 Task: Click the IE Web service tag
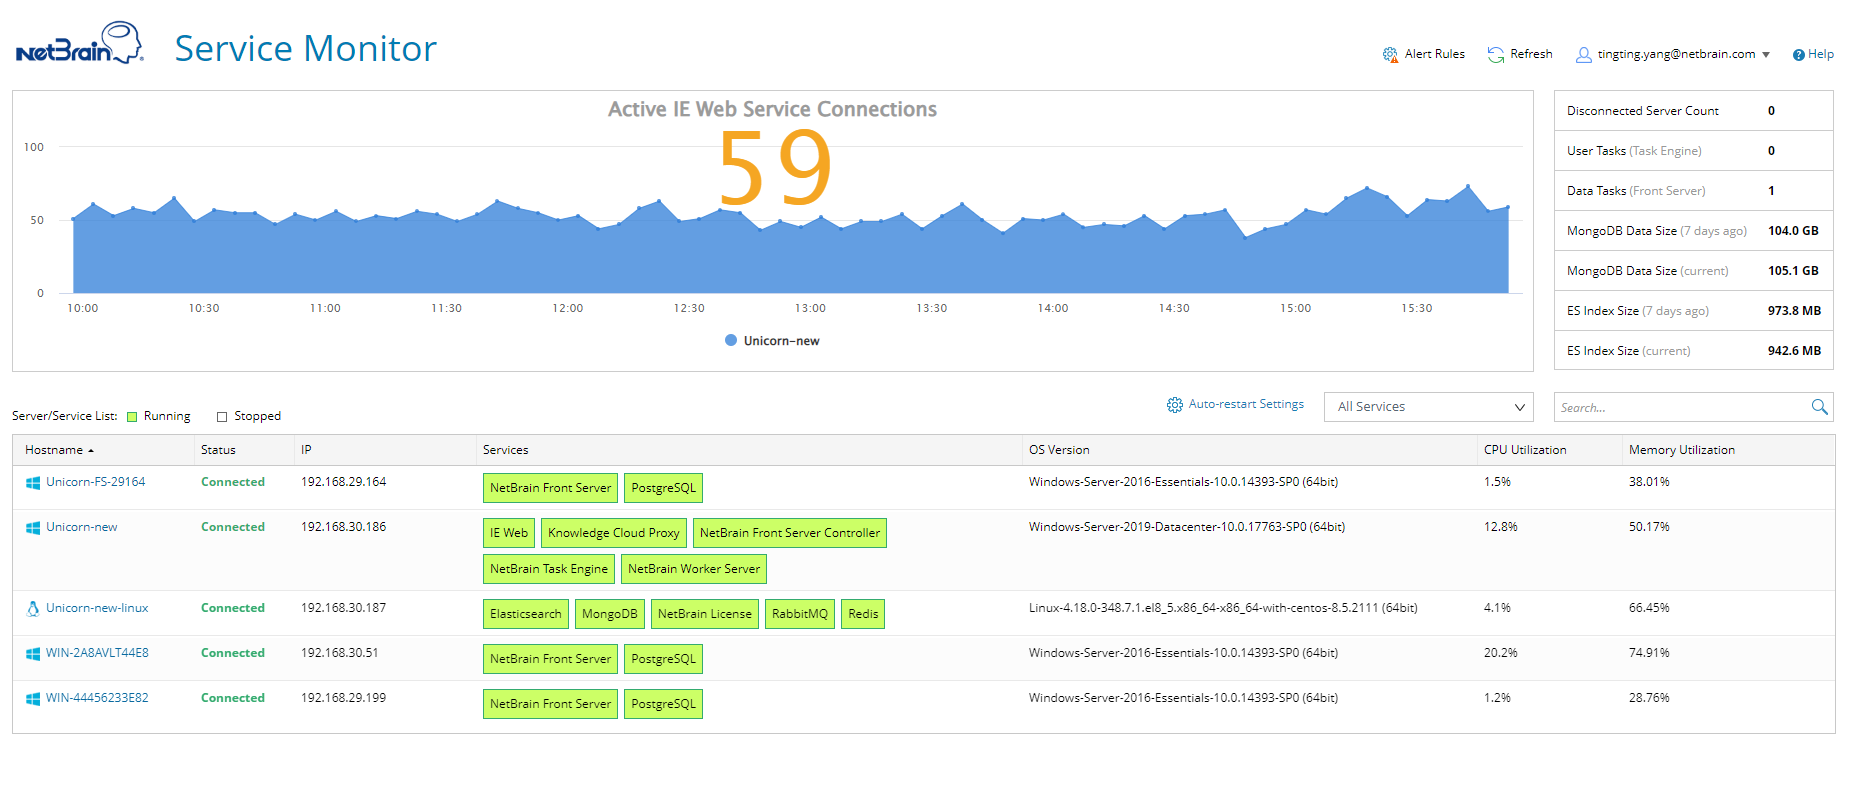[509, 533]
